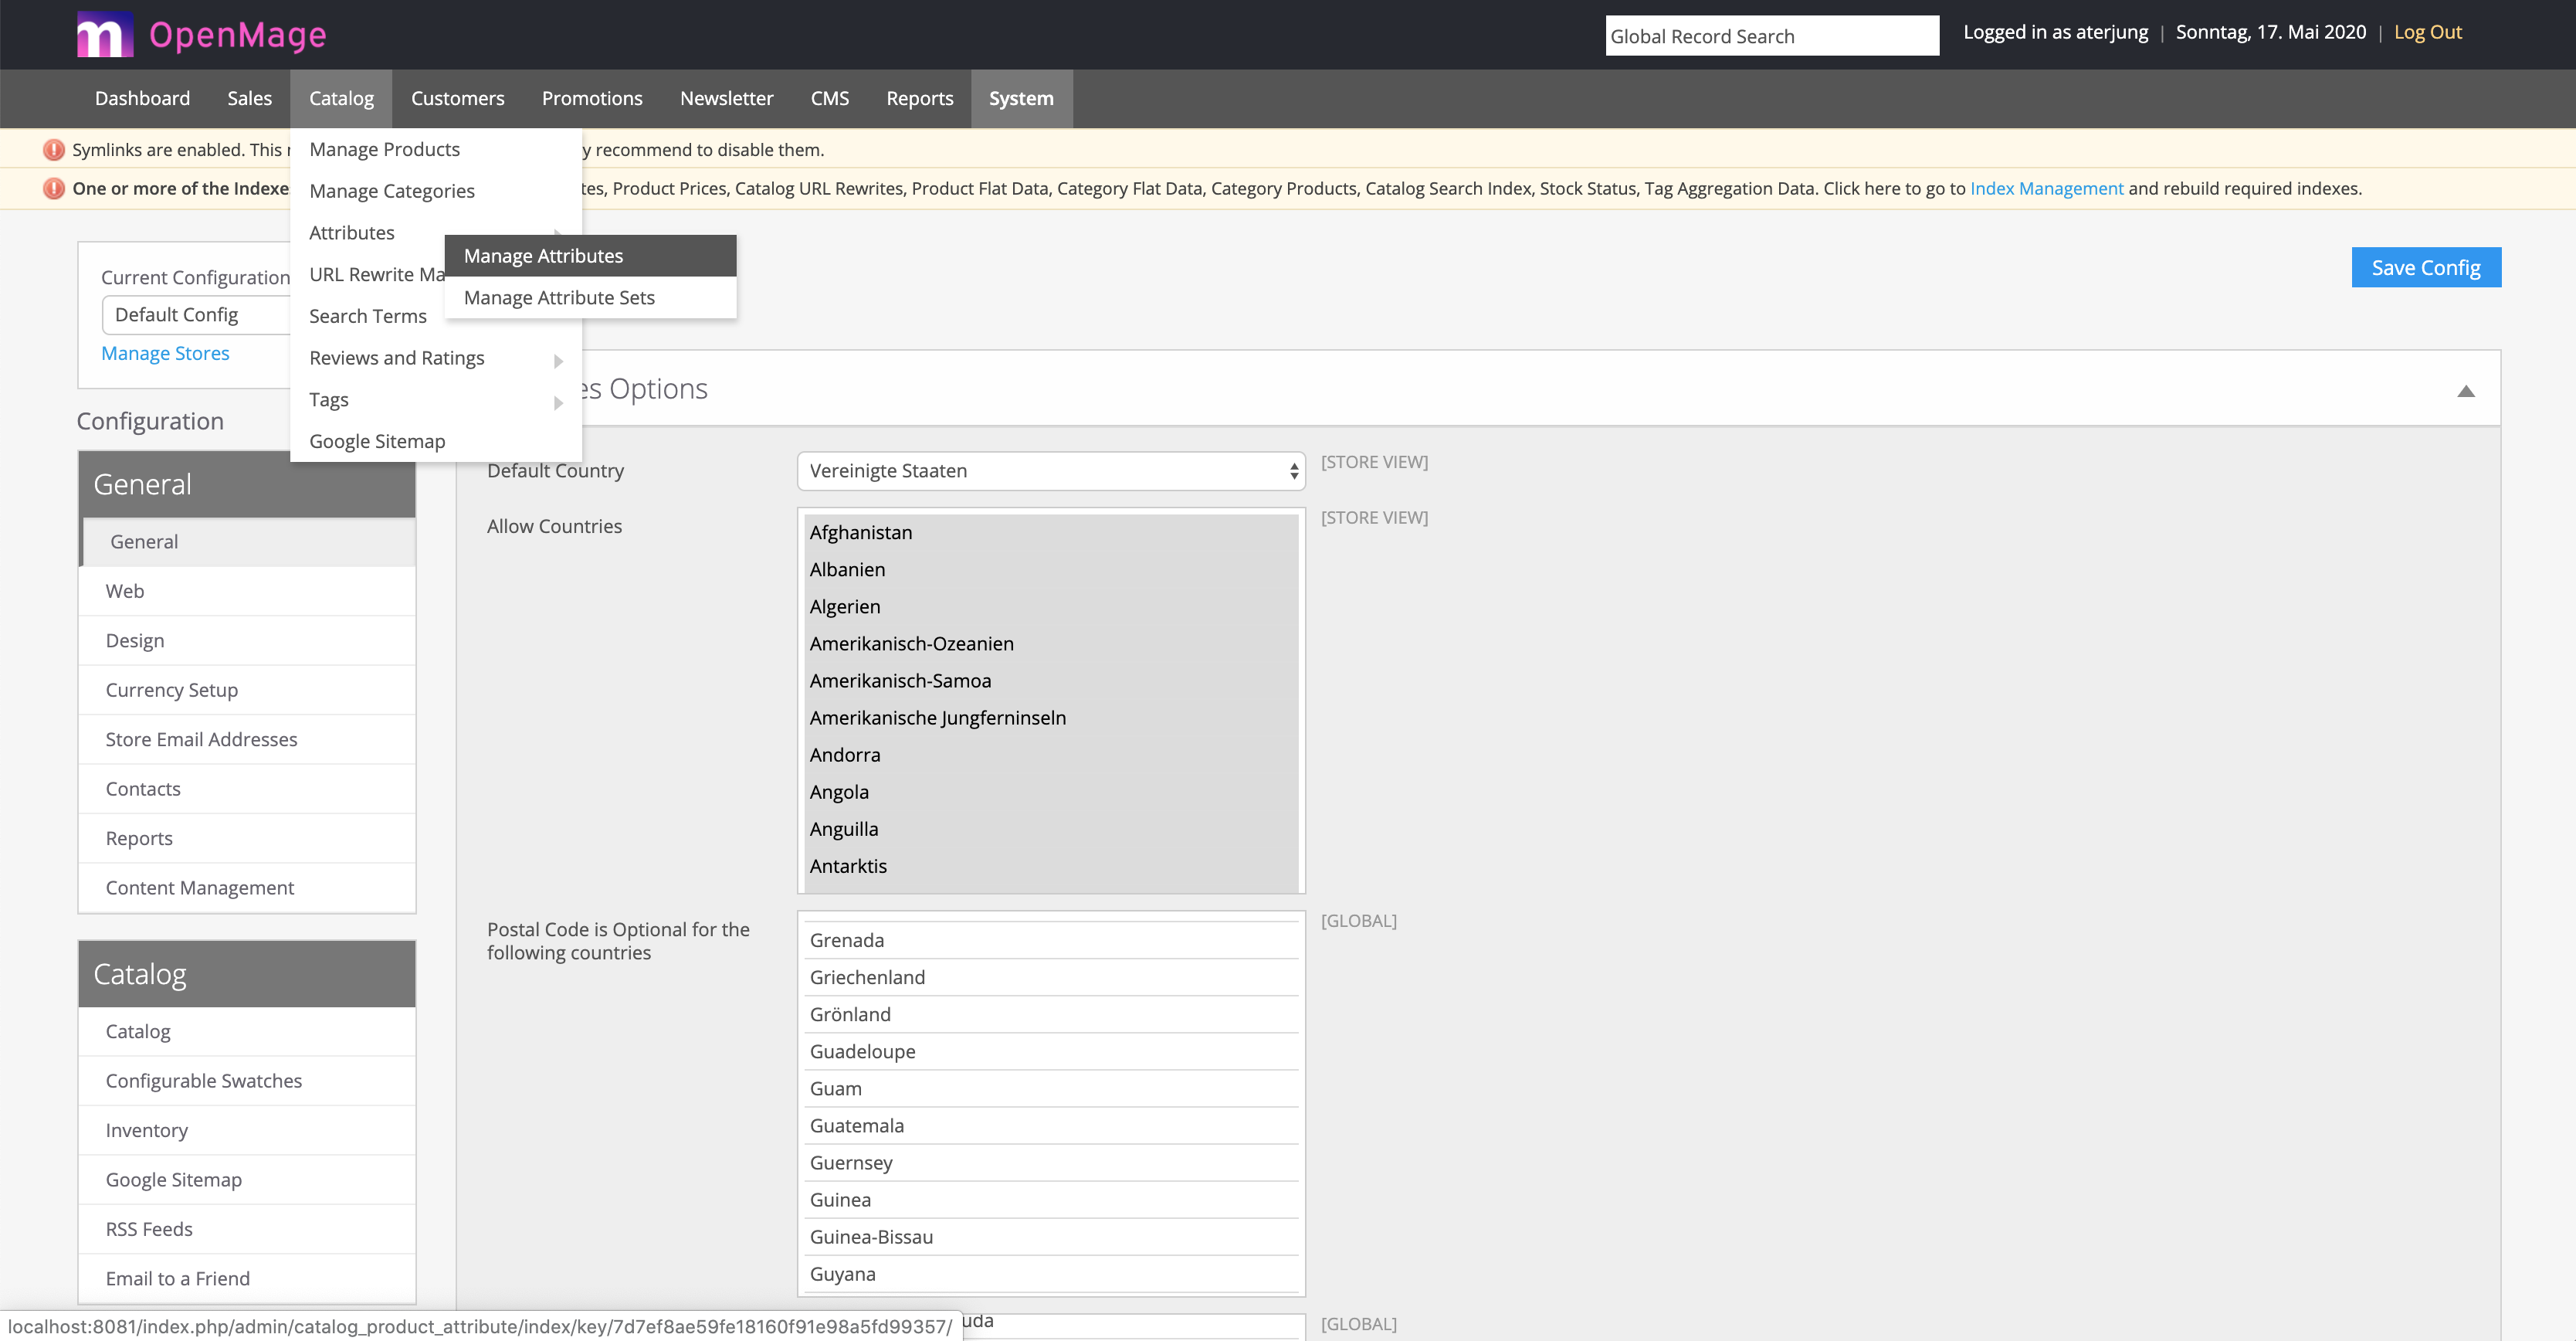Select Antarktis in Allow Countries list
Image resolution: width=2576 pixels, height=1341 pixels.
pyautogui.click(x=1051, y=866)
